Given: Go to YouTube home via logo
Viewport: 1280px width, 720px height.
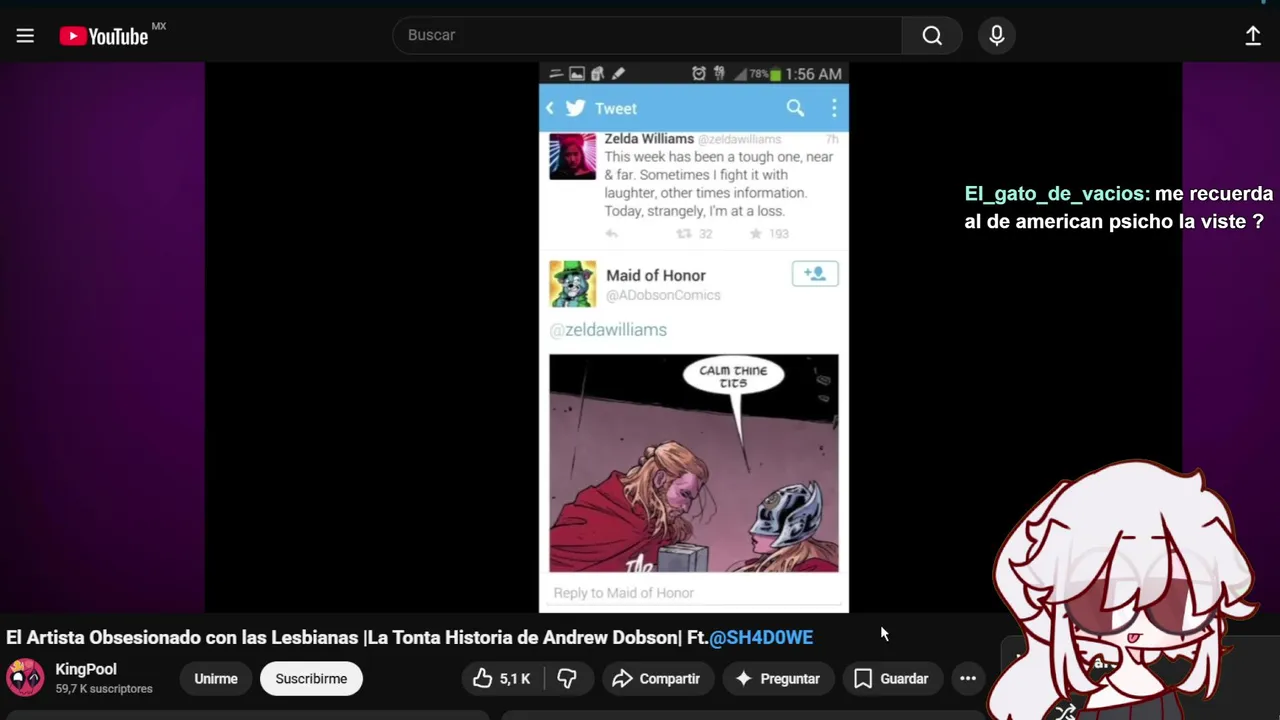Looking at the screenshot, I should point(104,36).
